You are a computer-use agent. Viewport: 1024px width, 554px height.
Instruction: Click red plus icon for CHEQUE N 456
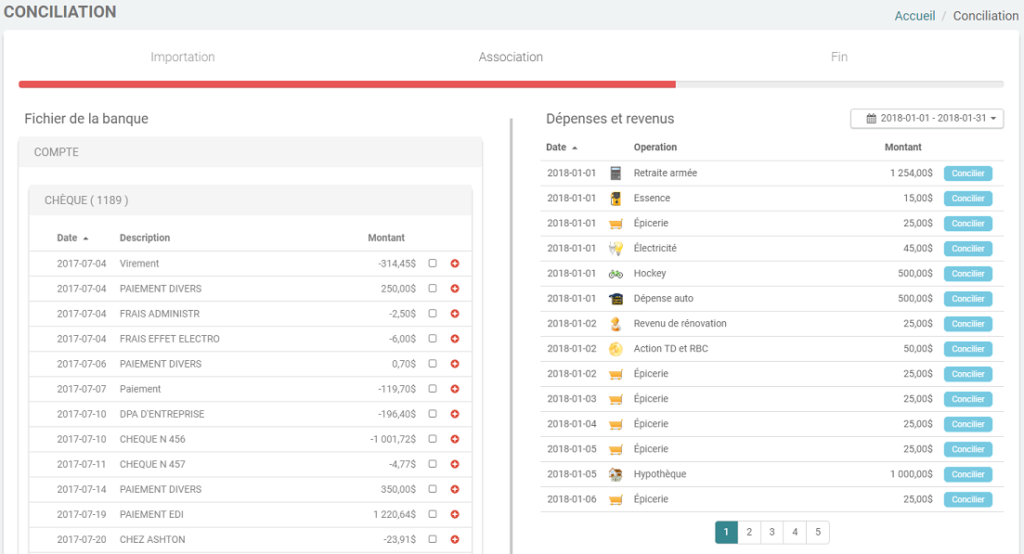pyautogui.click(x=455, y=439)
